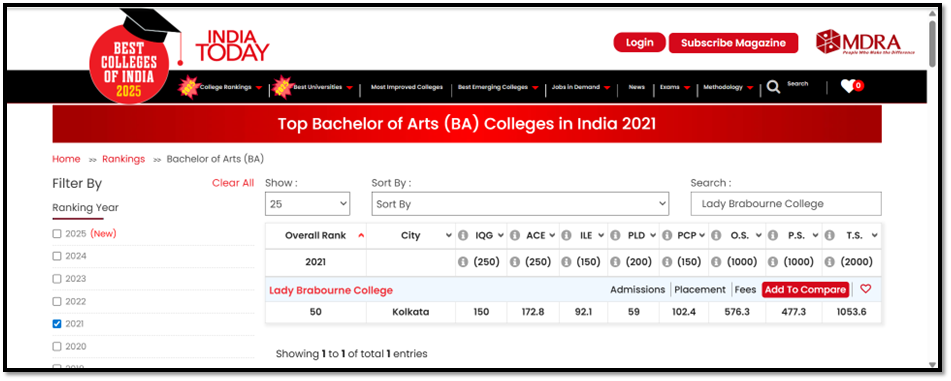Open Admissions link for Lady Brabourne College
The height and width of the screenshot is (381, 951).
[637, 290]
